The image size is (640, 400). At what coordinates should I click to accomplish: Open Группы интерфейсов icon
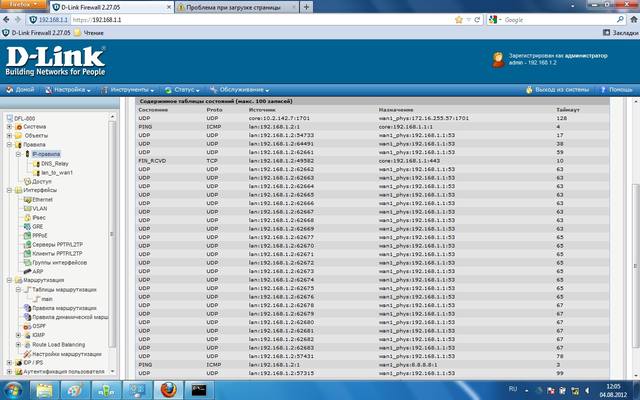pyautogui.click(x=27, y=262)
